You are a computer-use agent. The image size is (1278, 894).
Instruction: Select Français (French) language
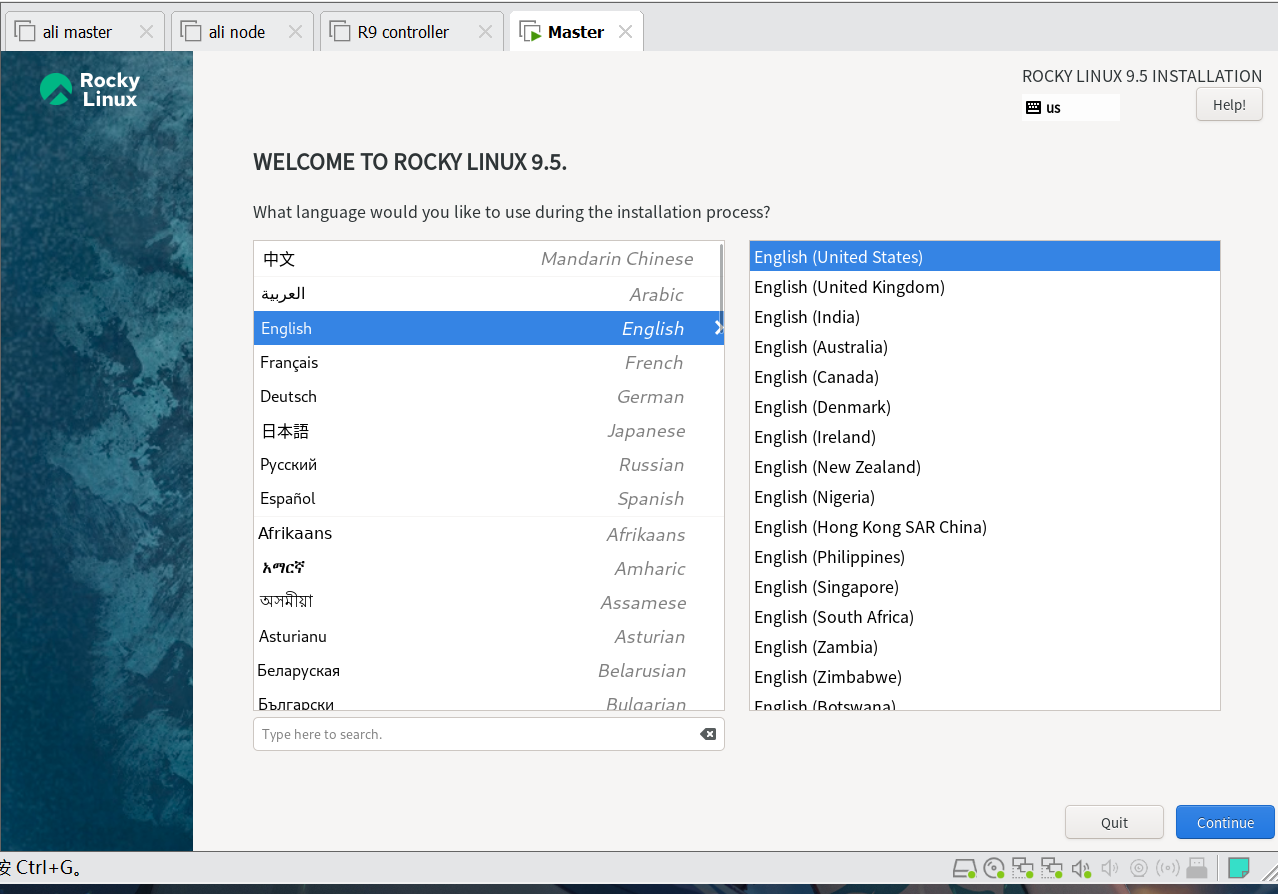[488, 362]
